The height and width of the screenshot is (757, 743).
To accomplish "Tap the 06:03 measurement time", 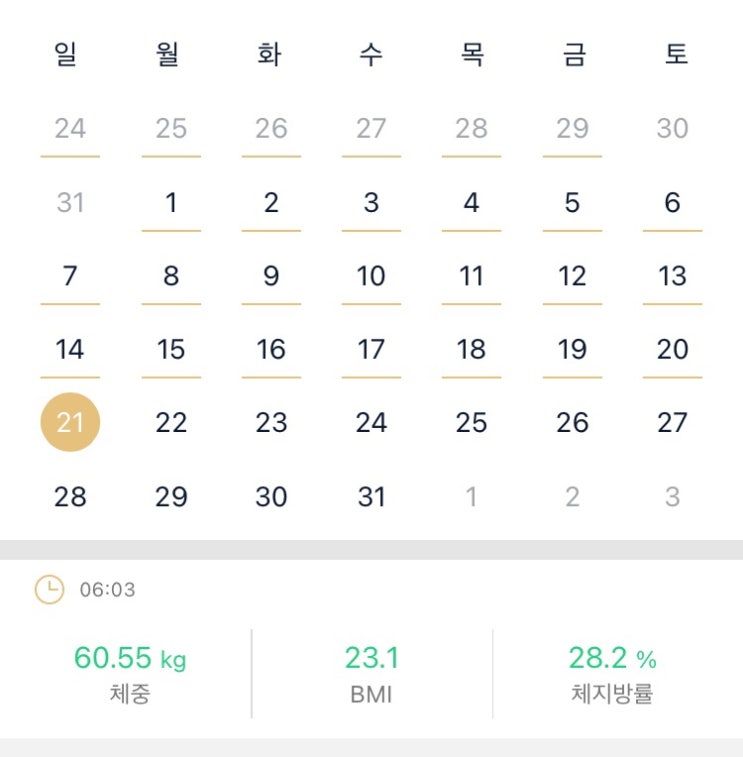I will [107, 590].
